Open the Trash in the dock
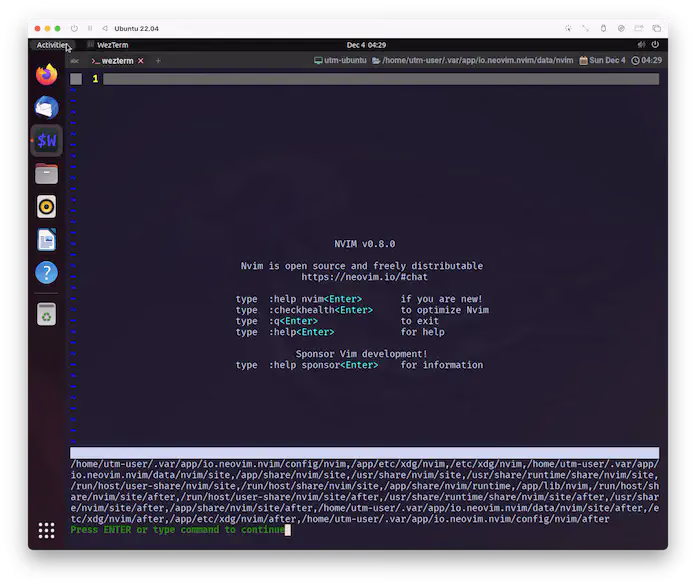This screenshot has width=696, height=587. [47, 314]
